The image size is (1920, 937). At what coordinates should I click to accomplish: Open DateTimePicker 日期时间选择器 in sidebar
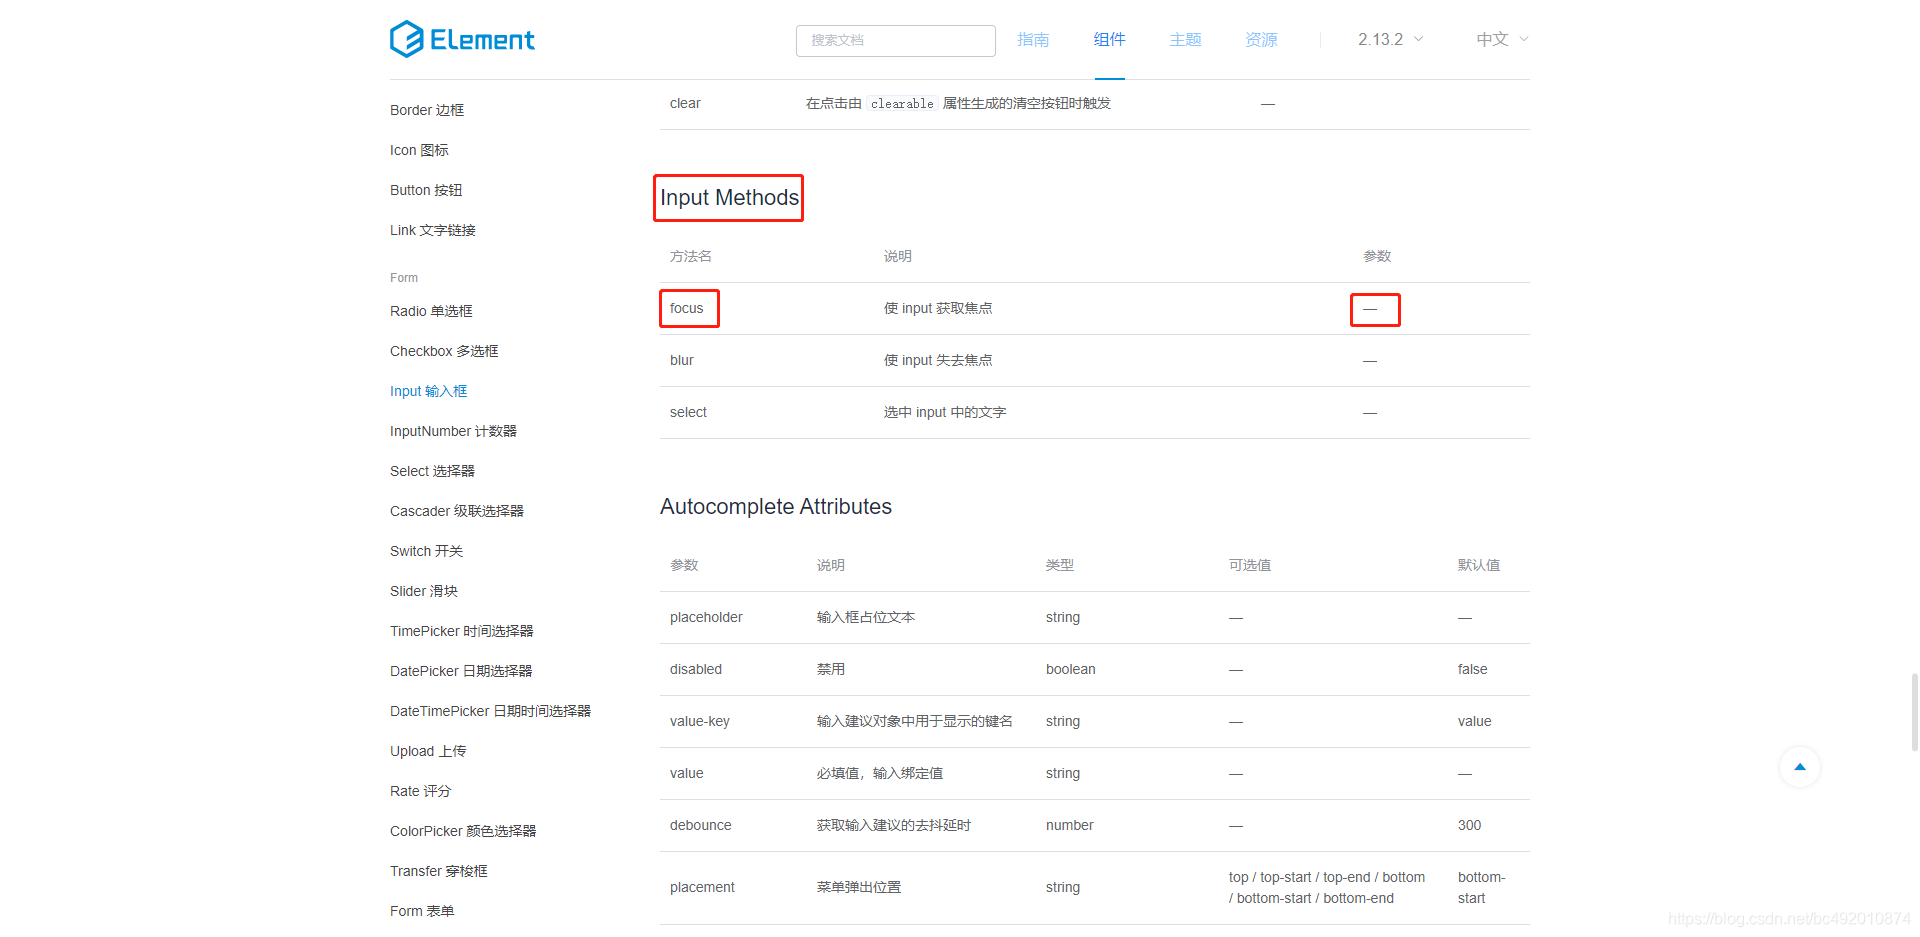(x=490, y=711)
